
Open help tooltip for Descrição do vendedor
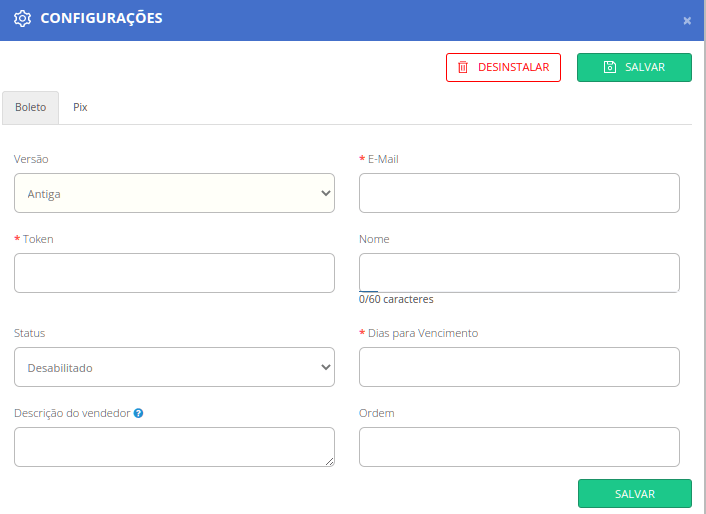139,413
